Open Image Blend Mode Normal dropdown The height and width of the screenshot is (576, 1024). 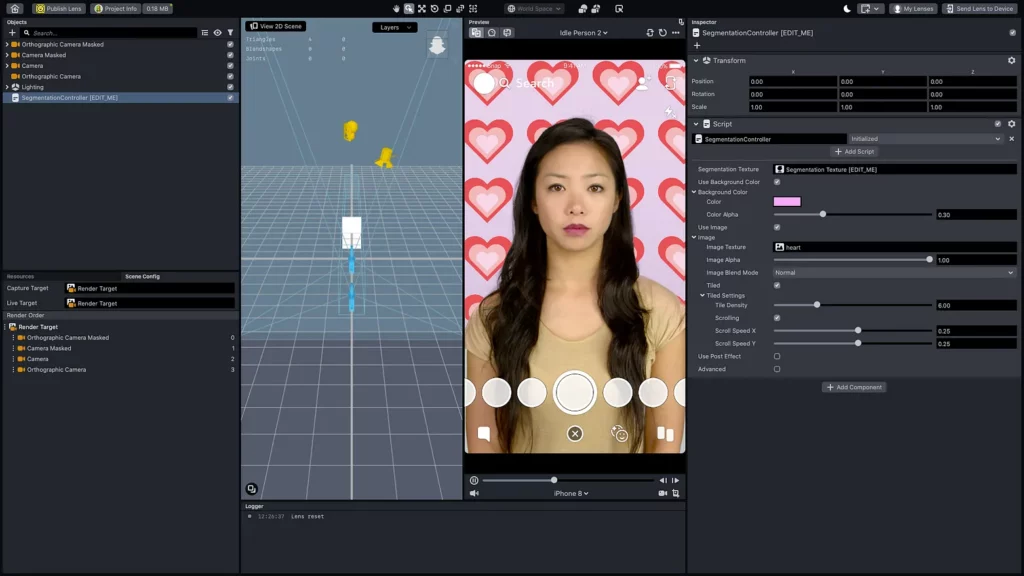894,272
